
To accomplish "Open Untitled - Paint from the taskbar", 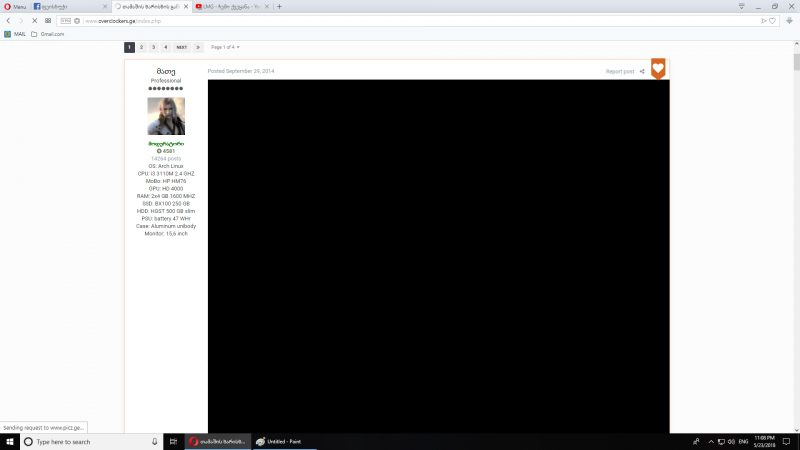I will click(283, 441).
